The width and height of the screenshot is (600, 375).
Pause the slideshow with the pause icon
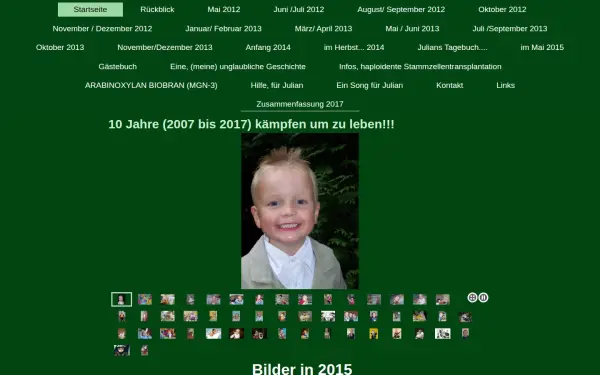coord(483,297)
